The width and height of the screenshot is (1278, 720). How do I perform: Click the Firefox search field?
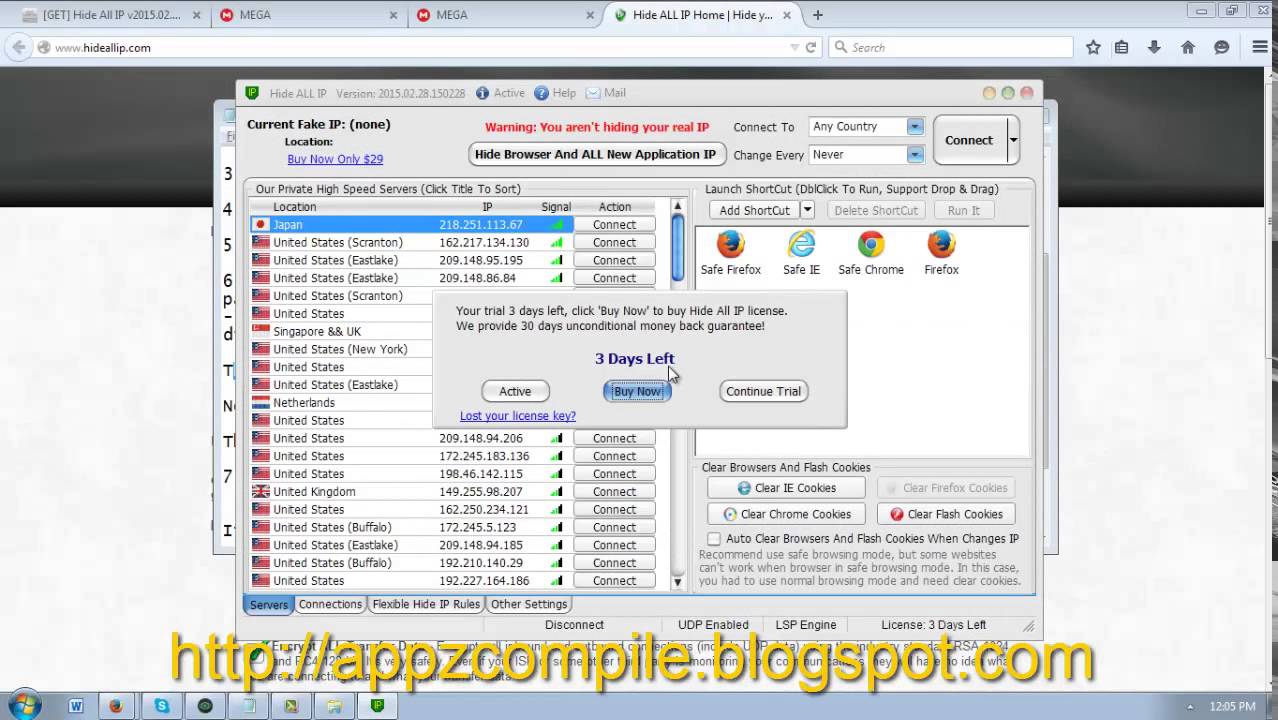pyautogui.click(x=950, y=47)
